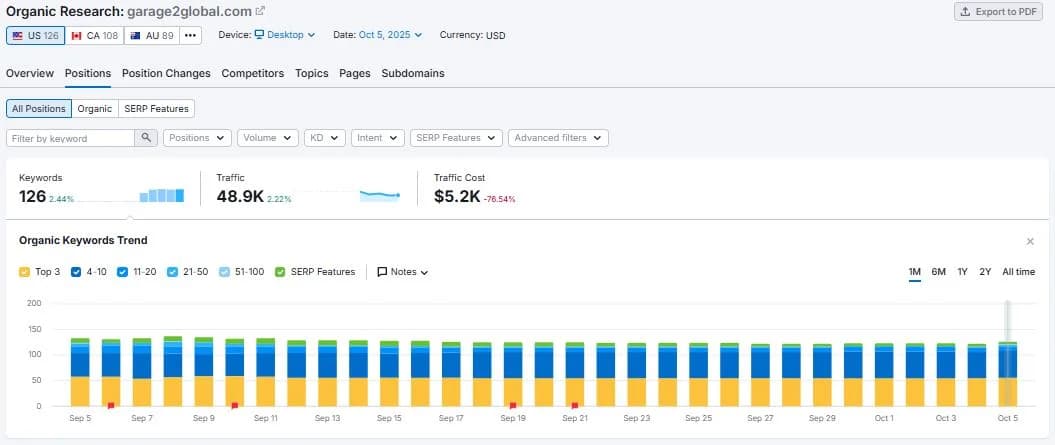Click the Traffic Cost $5.2K value

(x=457, y=197)
